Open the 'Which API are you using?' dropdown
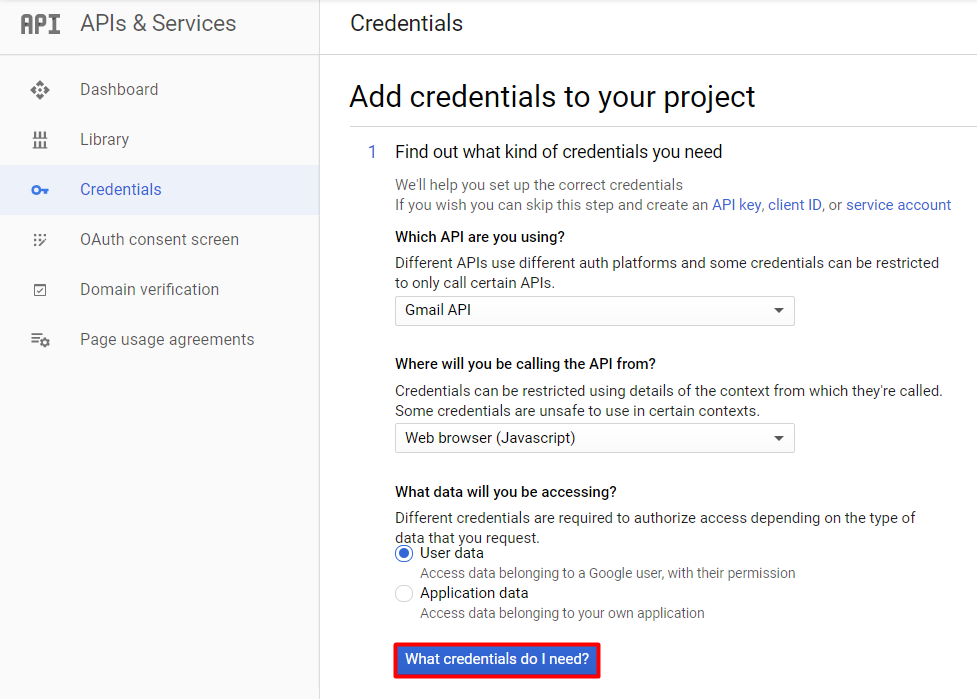This screenshot has height=699, width=977. coord(594,311)
